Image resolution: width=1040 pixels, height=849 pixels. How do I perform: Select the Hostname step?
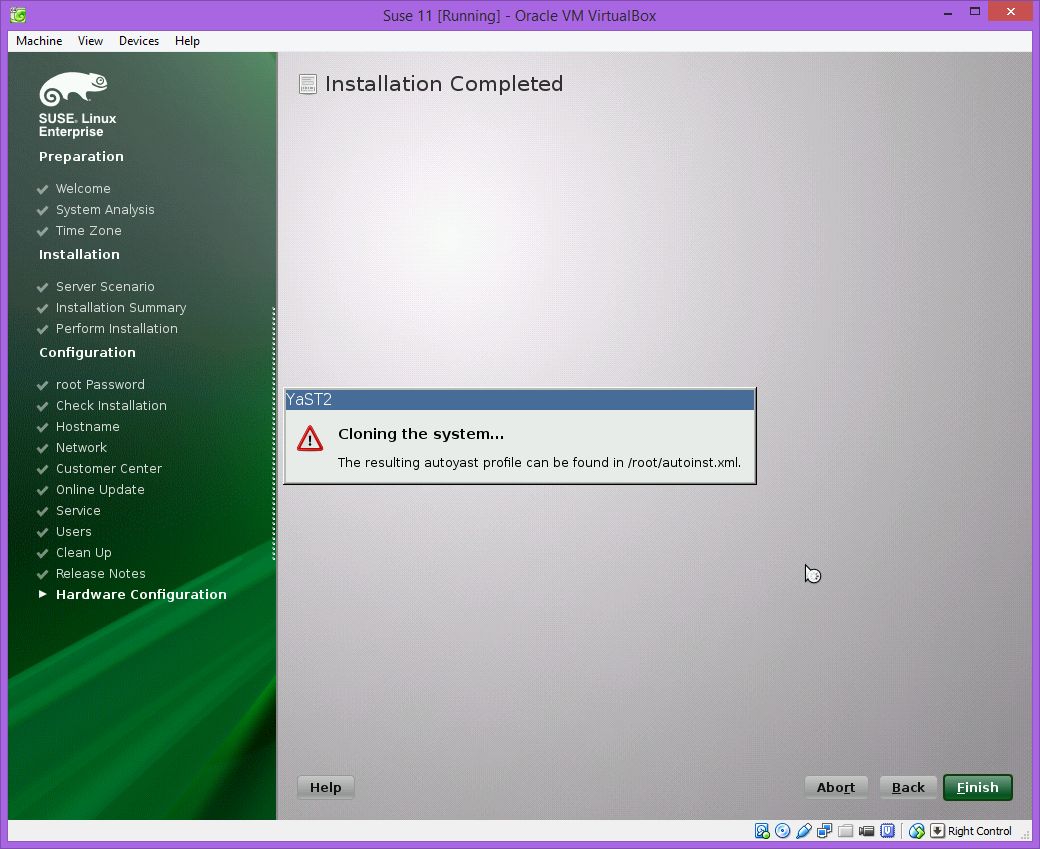(88, 426)
